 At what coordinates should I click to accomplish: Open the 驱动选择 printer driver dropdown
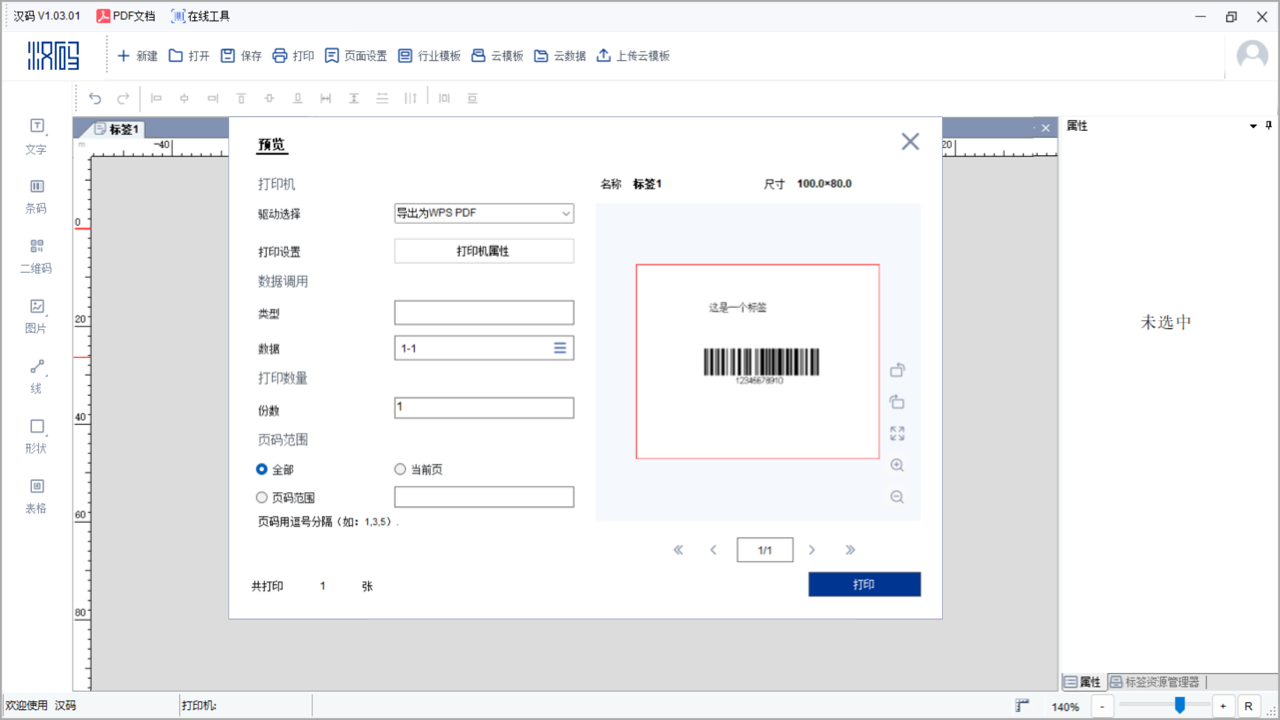484,213
